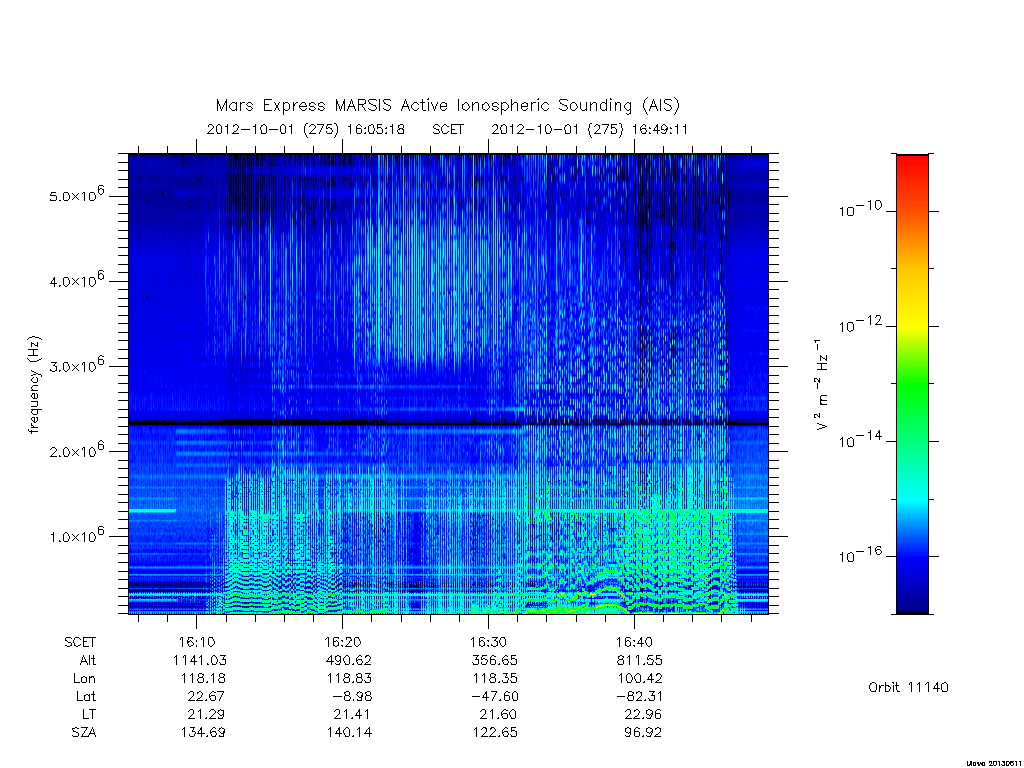Viewport: 1024px width, 768px height.
Task: Click y-axis tick label '2.0×10^6'
Action: (76, 450)
